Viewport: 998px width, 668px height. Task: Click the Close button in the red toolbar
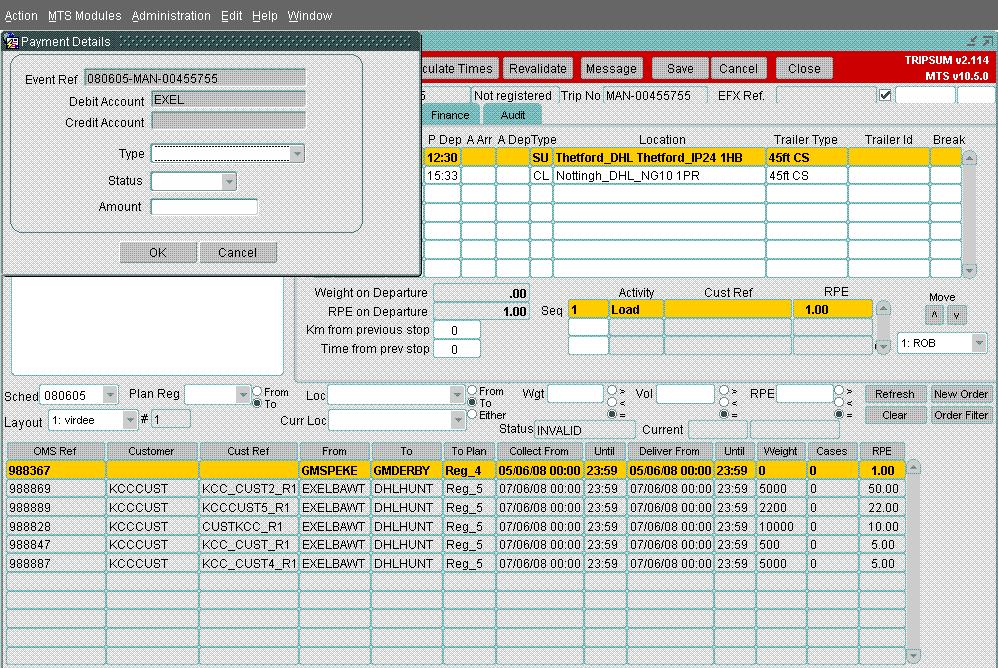[805, 69]
